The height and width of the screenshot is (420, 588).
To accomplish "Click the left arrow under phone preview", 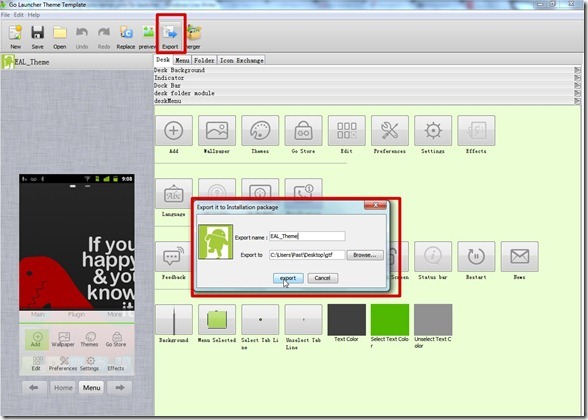I will click(x=34, y=388).
